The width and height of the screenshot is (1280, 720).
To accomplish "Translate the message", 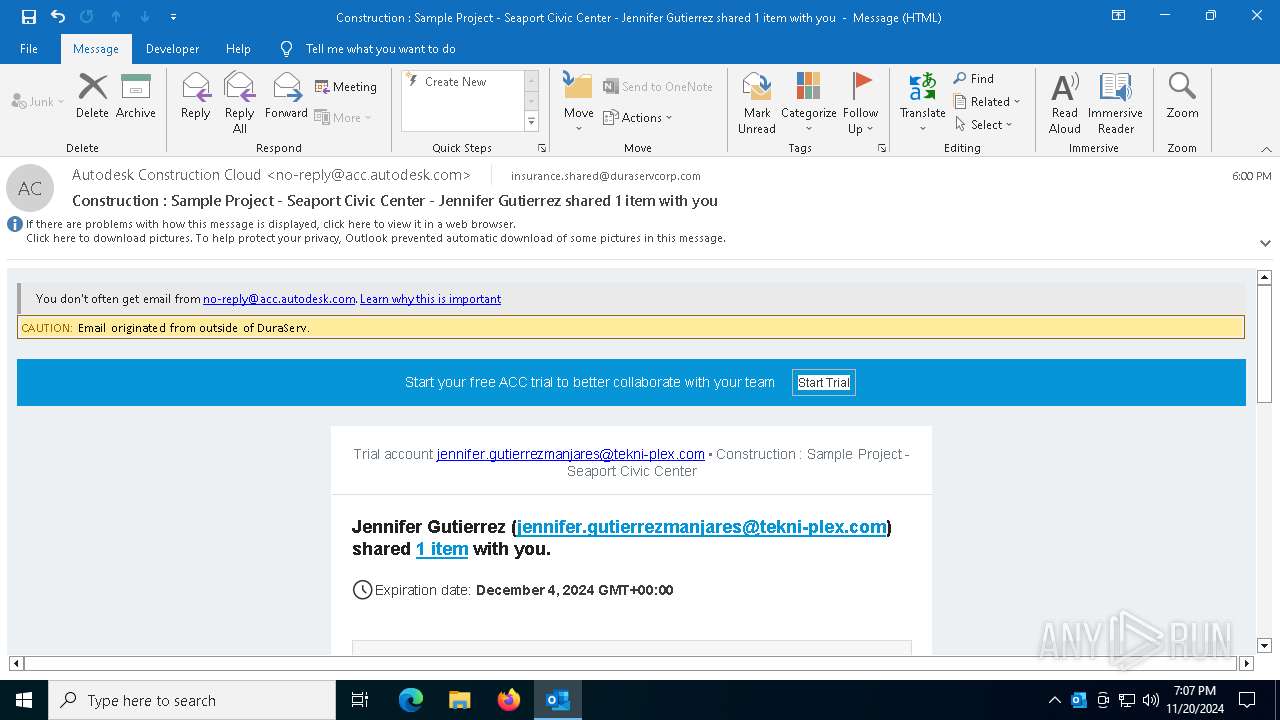I will [922, 102].
